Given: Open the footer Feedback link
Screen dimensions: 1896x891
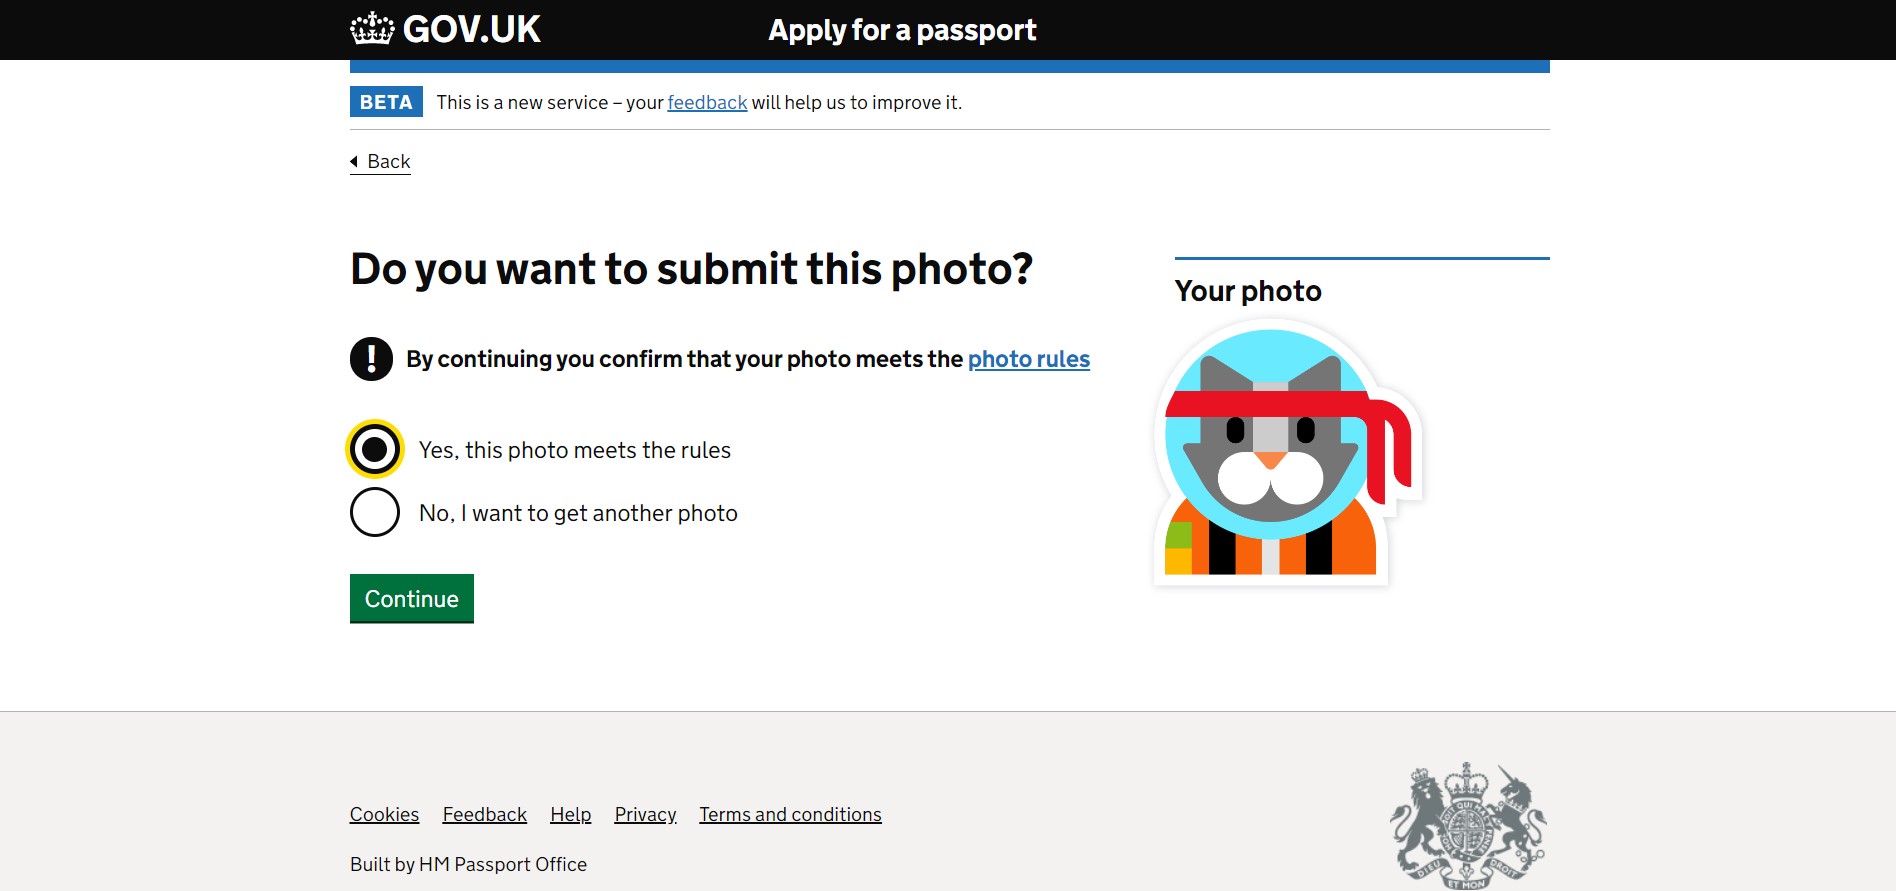Looking at the screenshot, I should click(x=484, y=814).
